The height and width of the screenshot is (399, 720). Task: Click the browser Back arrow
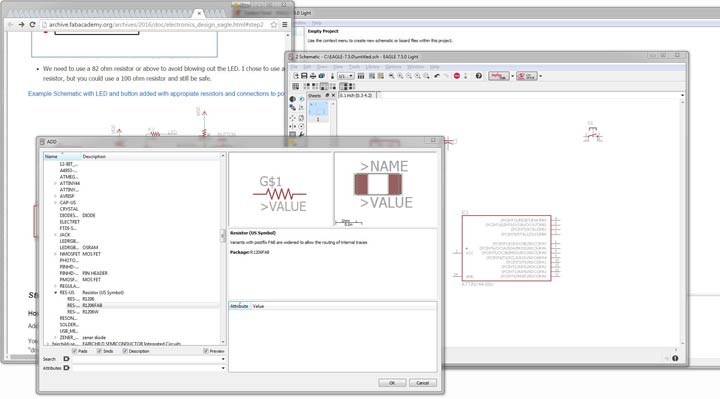[x=11, y=24]
